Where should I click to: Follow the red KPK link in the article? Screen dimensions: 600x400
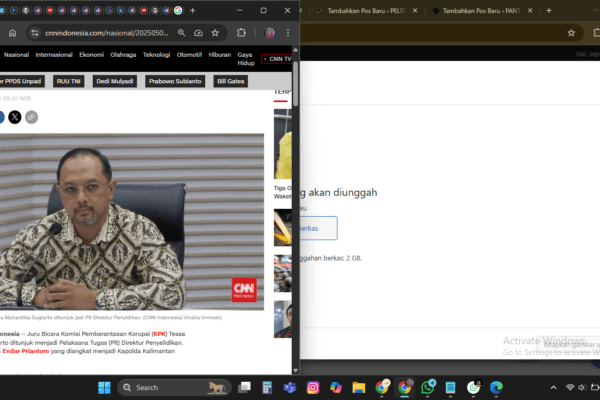pos(160,334)
